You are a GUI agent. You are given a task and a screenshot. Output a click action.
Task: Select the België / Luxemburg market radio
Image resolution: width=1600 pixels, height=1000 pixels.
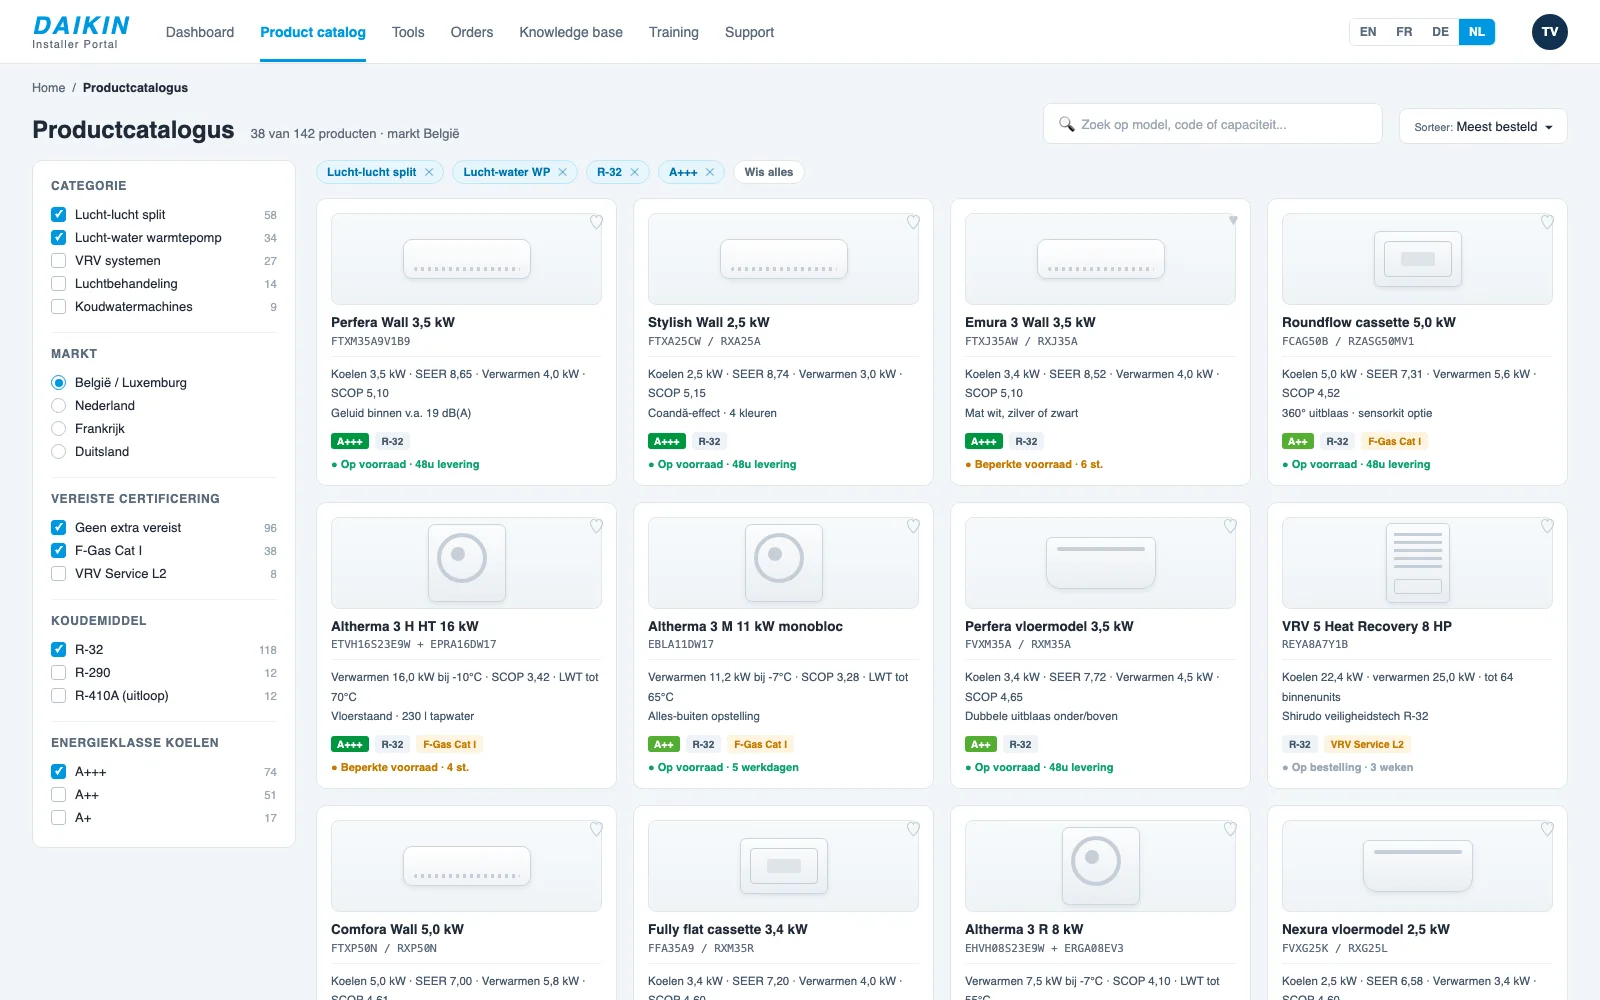point(58,382)
